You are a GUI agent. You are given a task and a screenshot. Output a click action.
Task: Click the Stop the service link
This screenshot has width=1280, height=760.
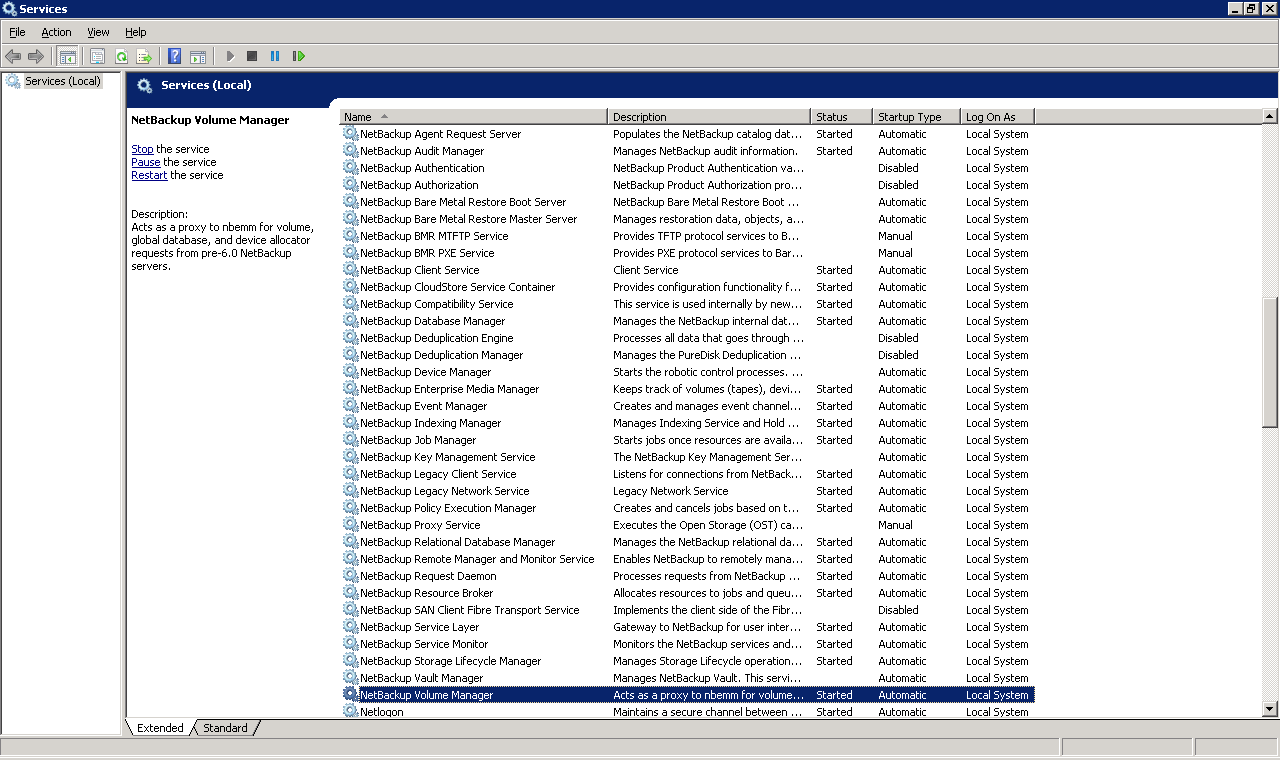click(x=142, y=149)
